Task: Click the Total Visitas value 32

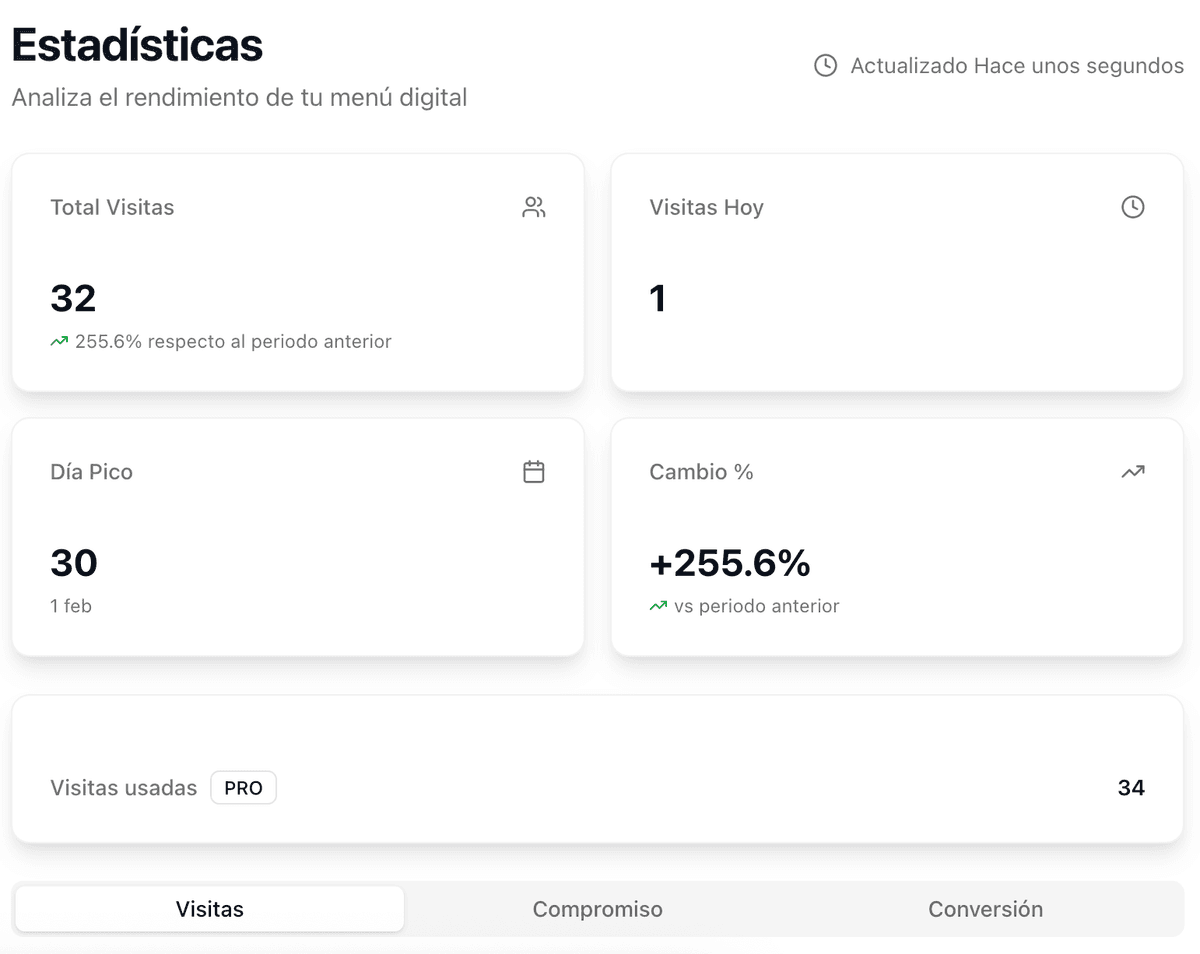Action: coord(73,298)
